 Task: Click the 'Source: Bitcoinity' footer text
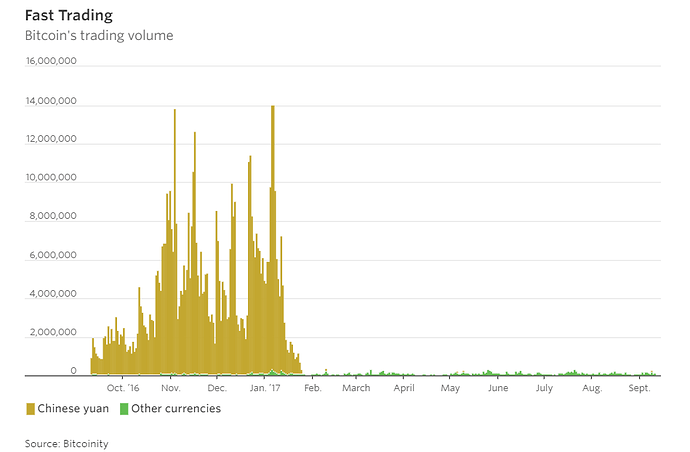coord(66,444)
